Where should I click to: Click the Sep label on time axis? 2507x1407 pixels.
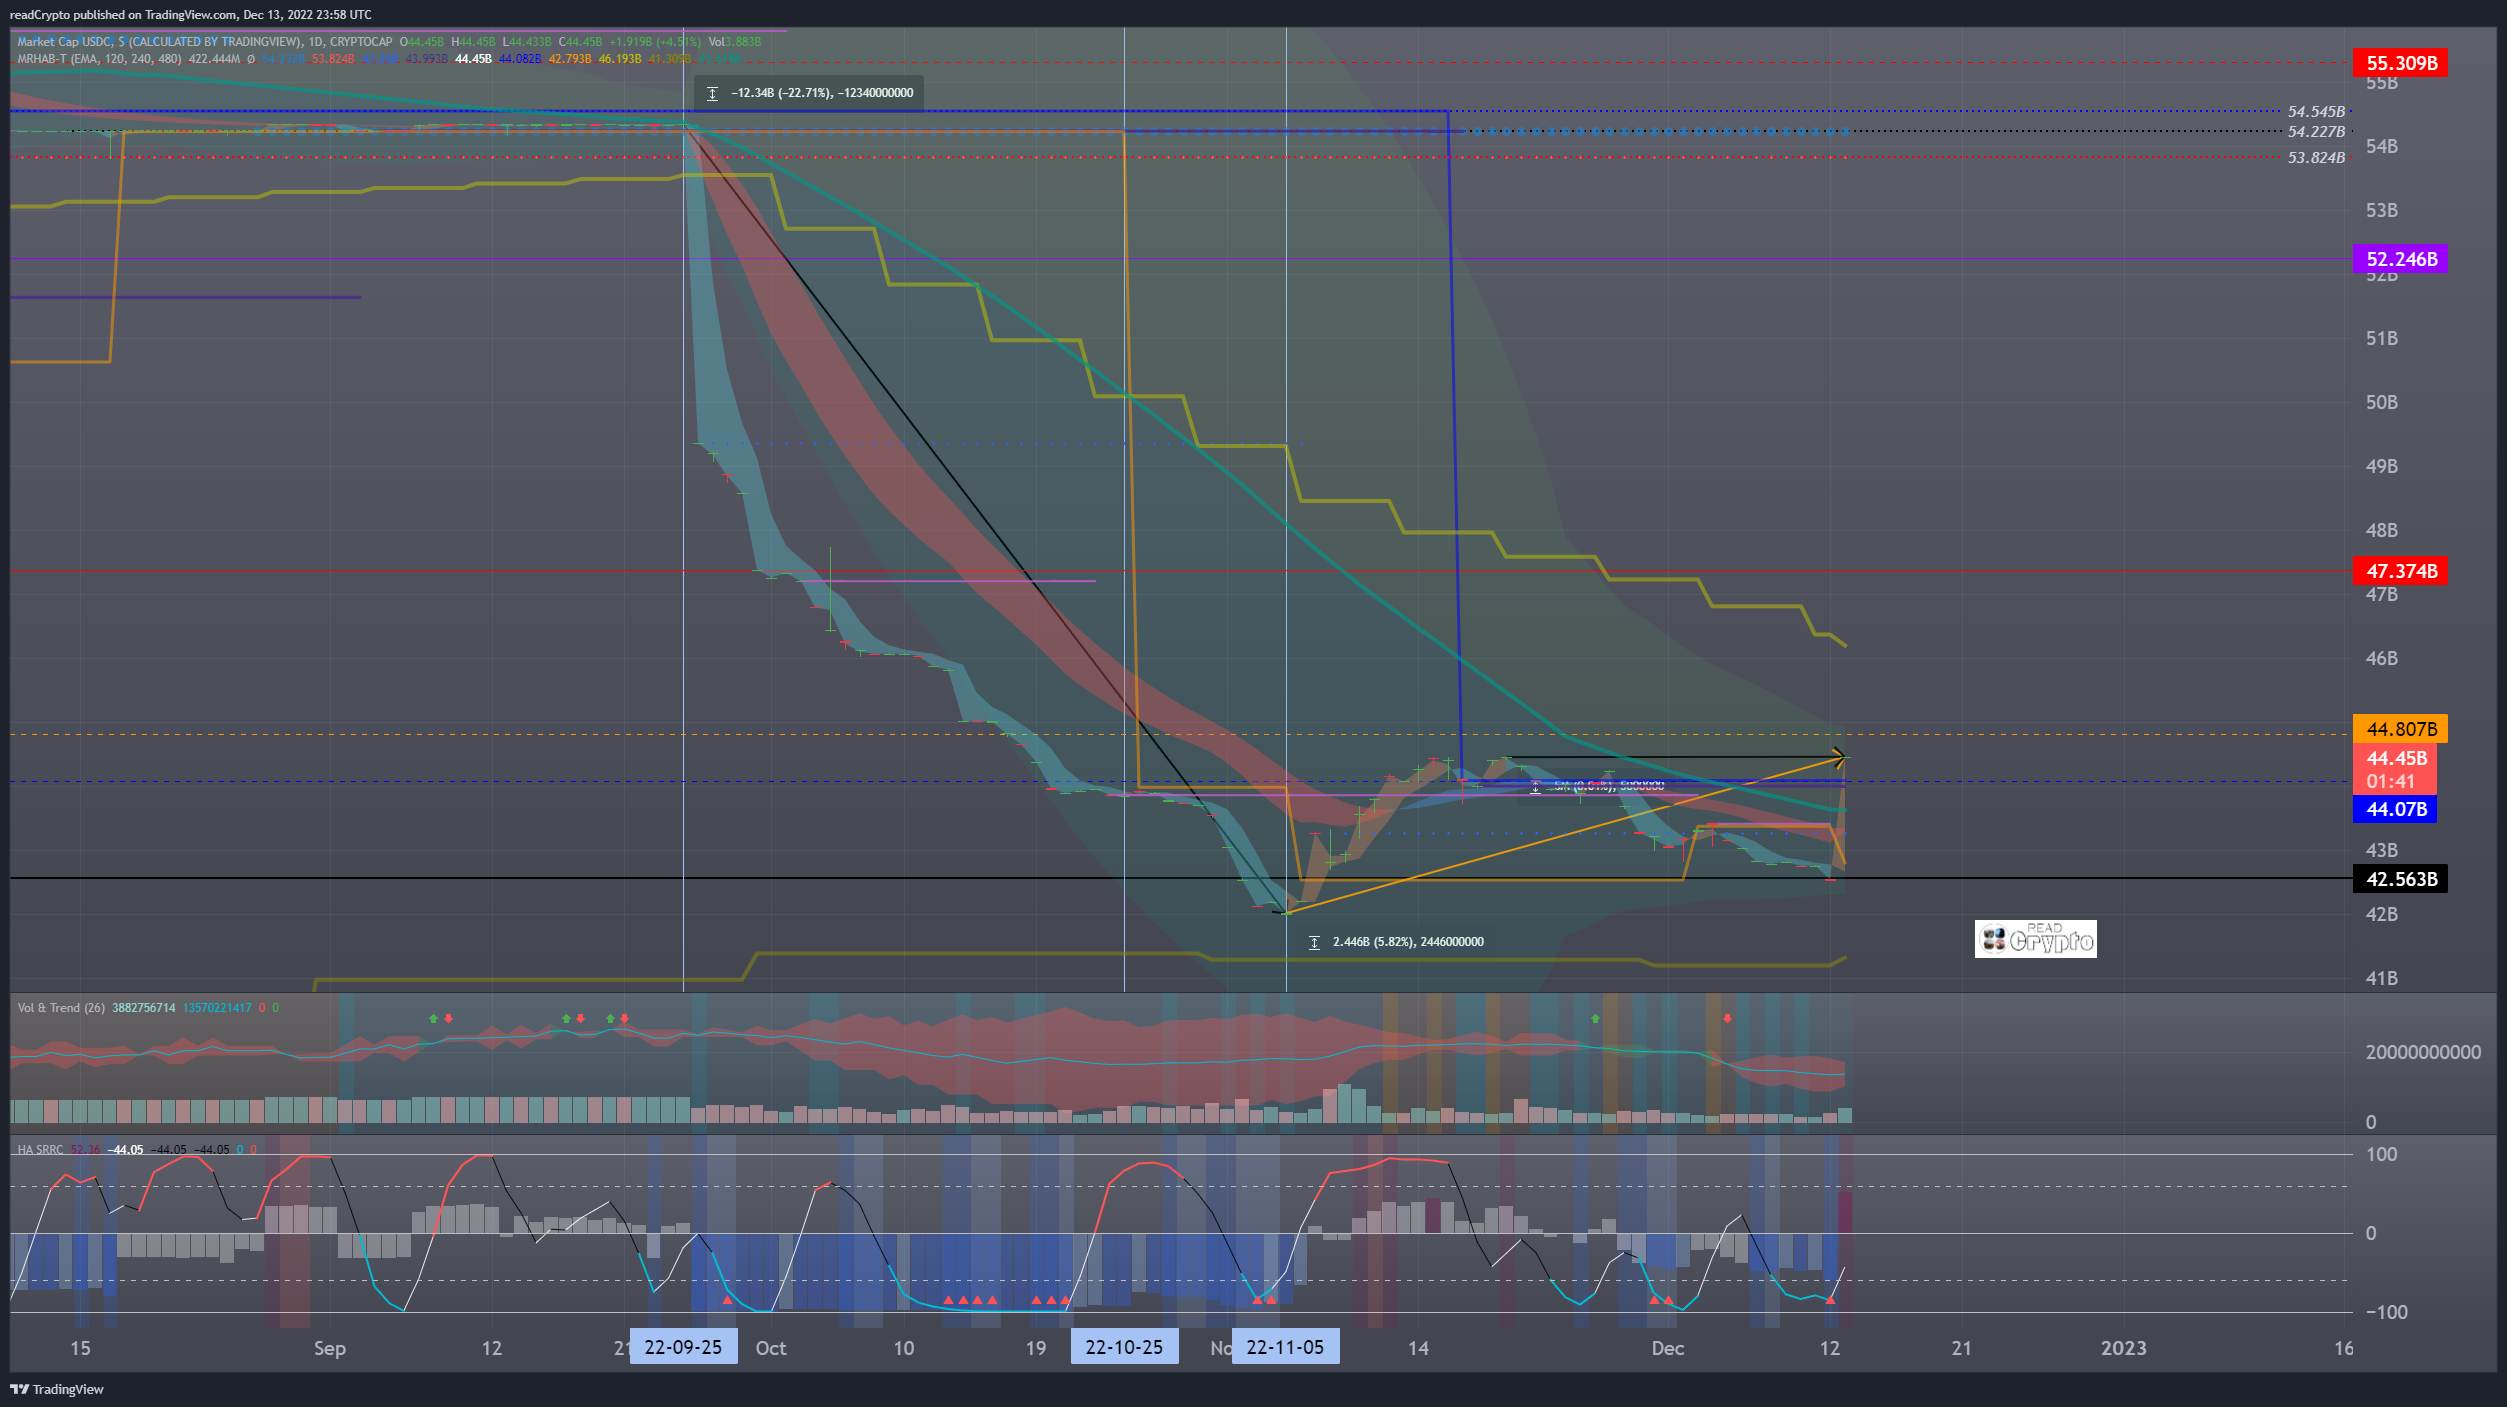[330, 1348]
